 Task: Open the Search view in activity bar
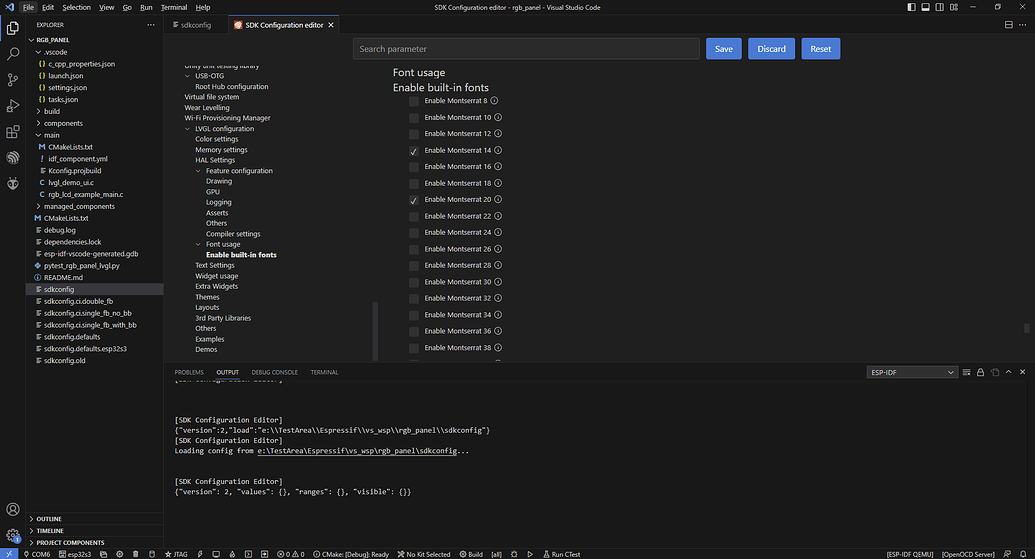click(x=13, y=54)
